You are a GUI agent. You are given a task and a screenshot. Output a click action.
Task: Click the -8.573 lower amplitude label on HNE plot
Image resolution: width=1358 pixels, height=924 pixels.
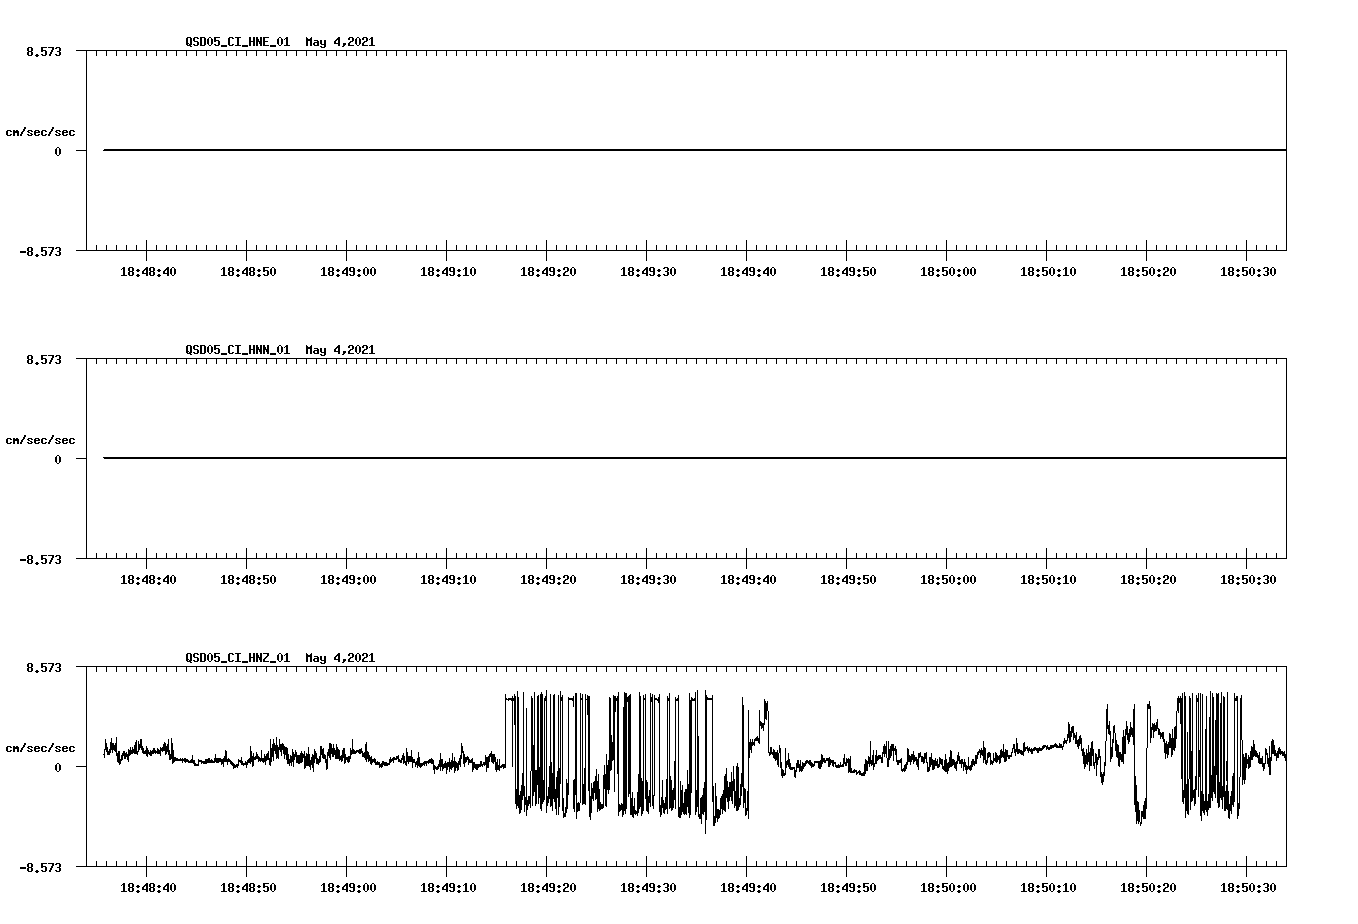[42, 253]
